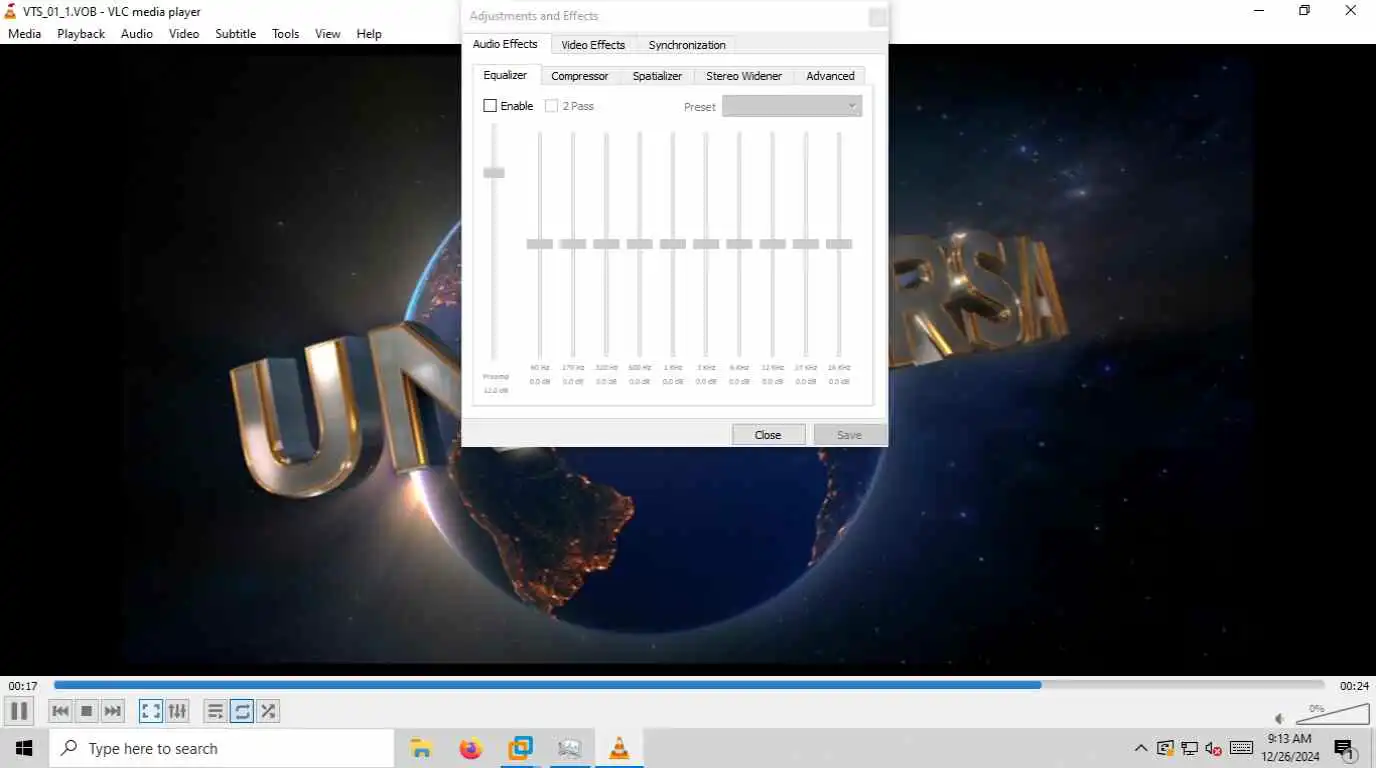
Task: Click the Outlook tray icon
Action: point(1165,748)
